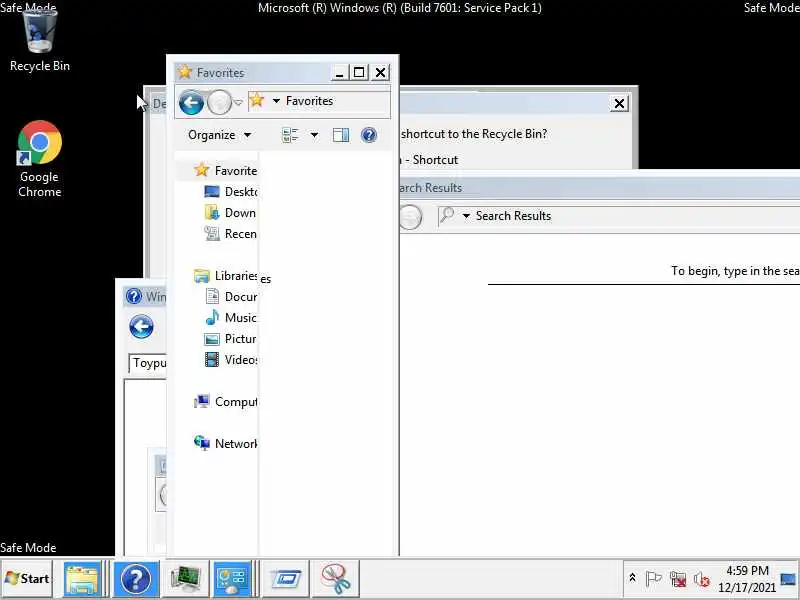Open Videos library
800x600 pixels.
click(x=231, y=360)
